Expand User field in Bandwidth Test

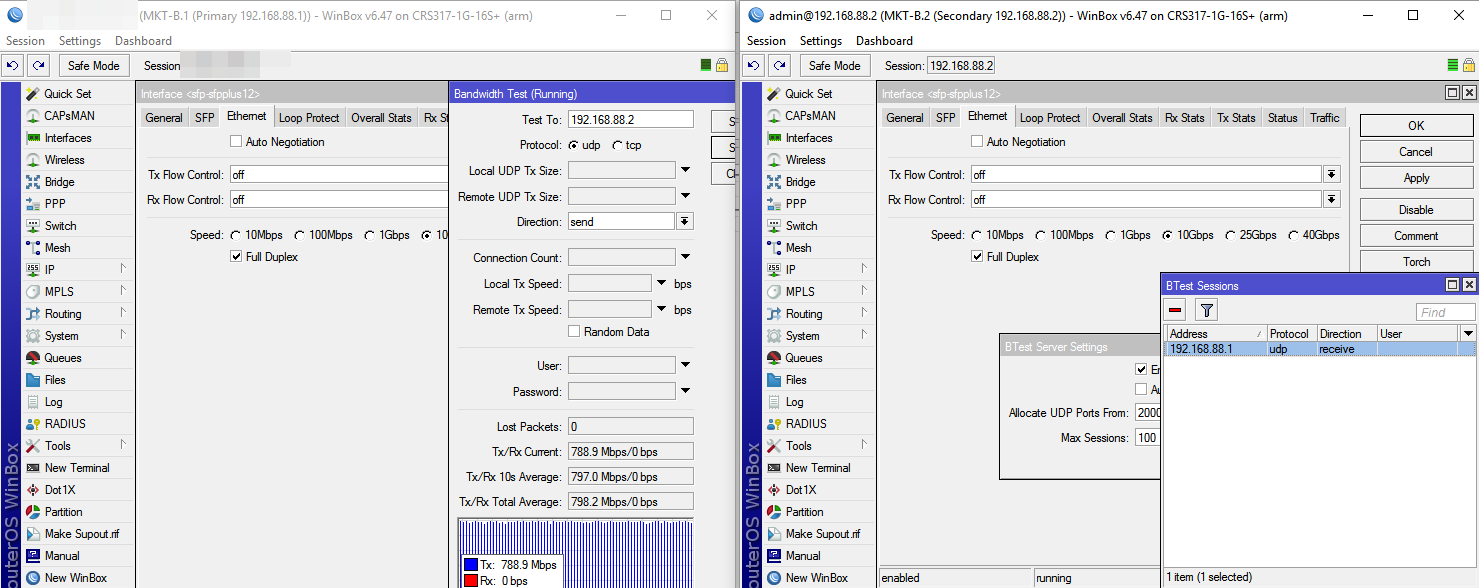[686, 365]
